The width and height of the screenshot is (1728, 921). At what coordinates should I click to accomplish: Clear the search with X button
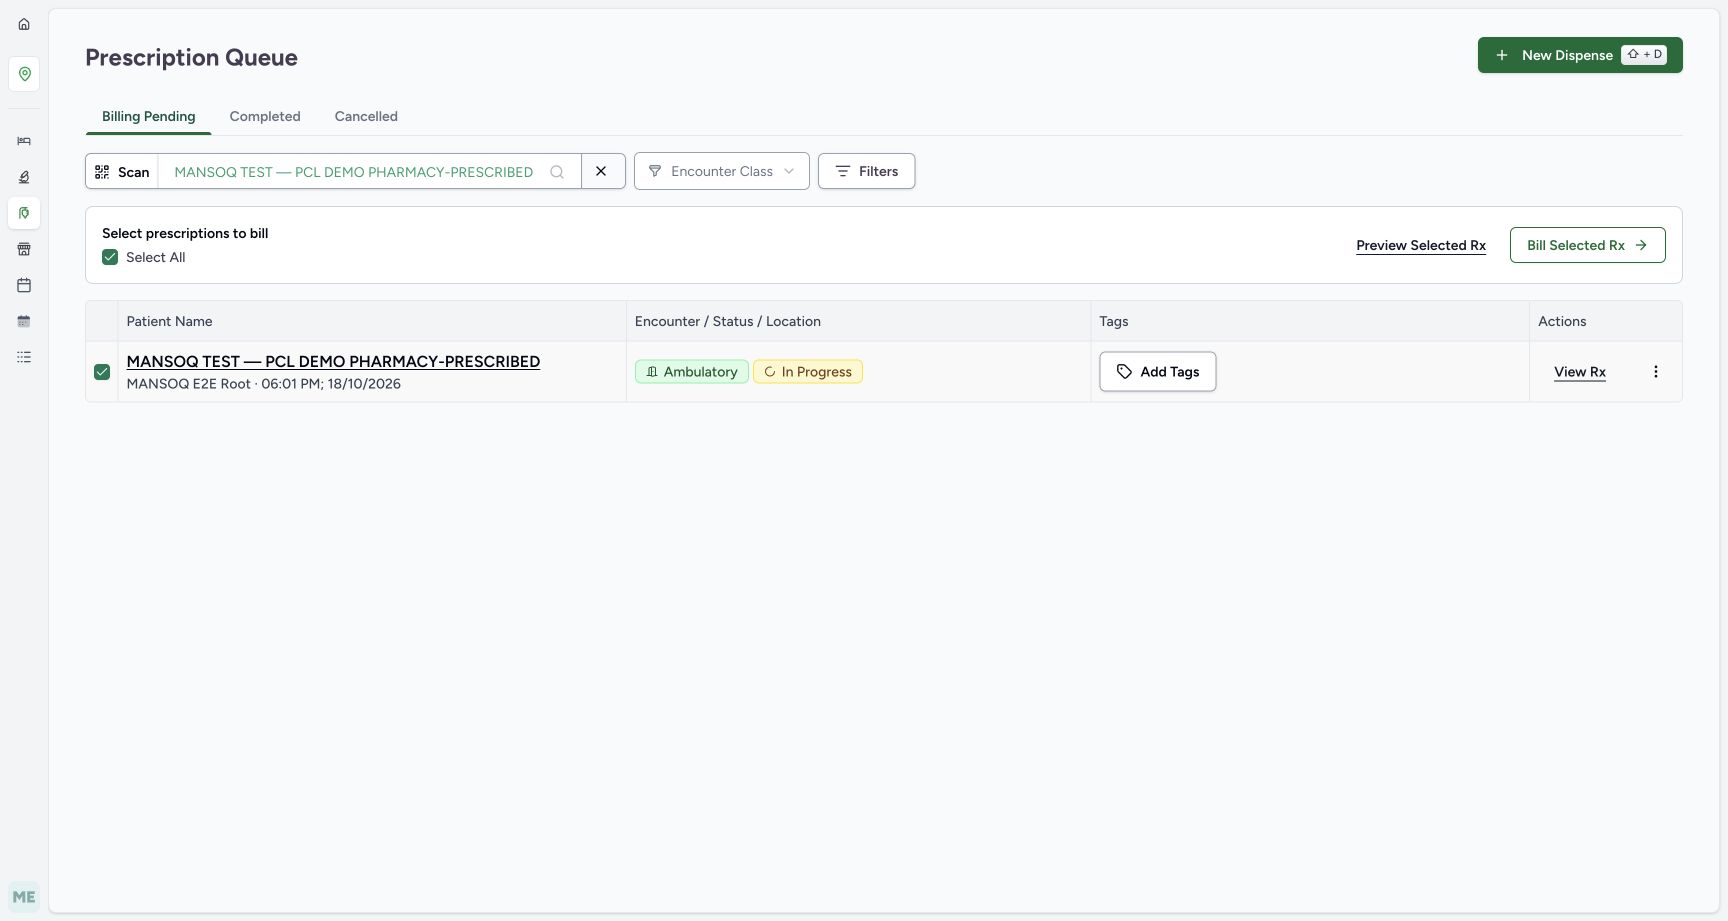click(601, 171)
